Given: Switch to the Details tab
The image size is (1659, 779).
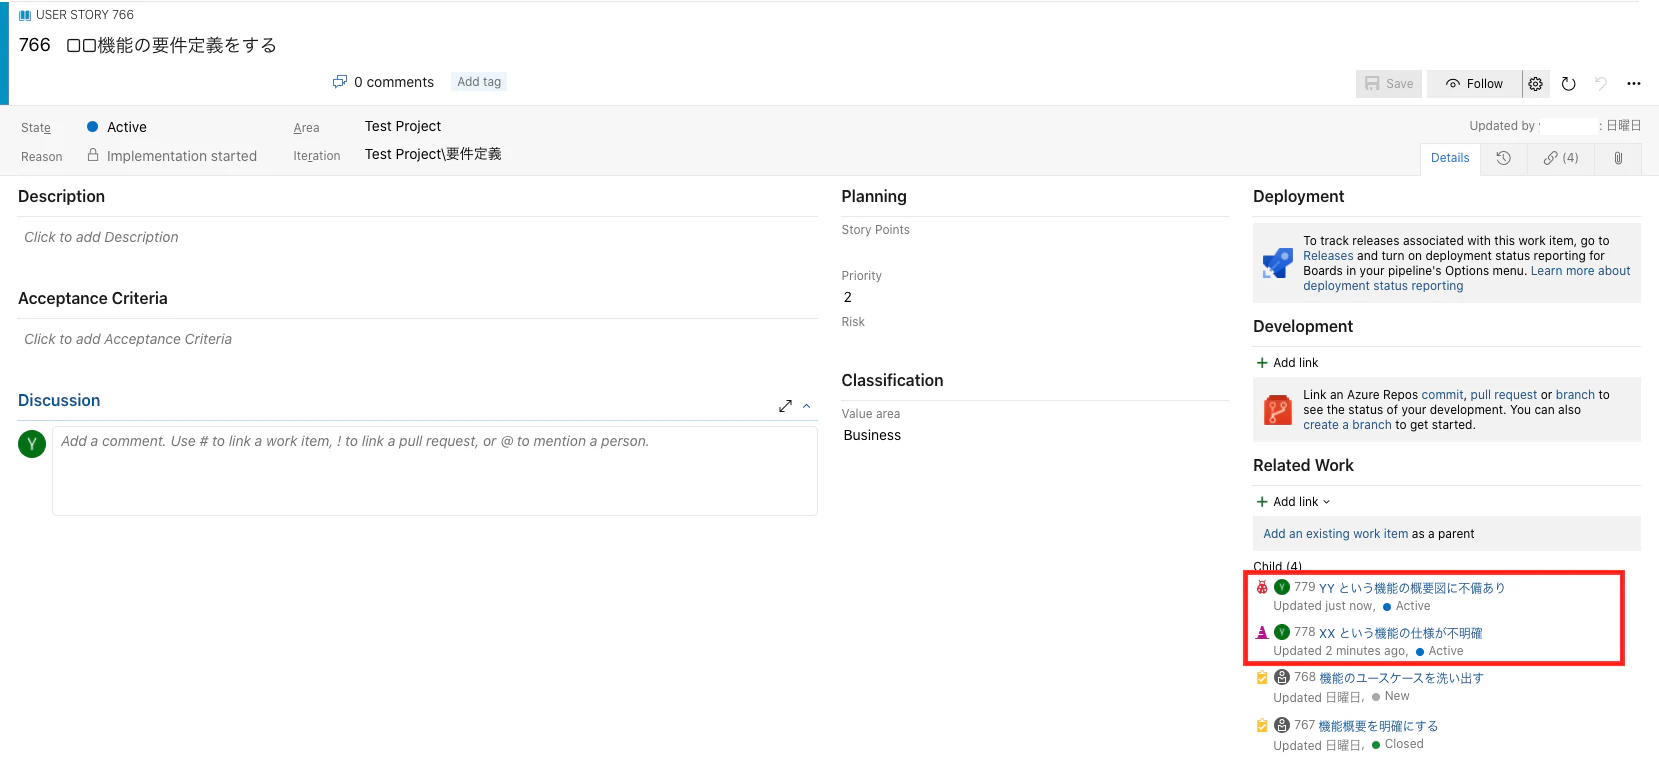Looking at the screenshot, I should click(1450, 158).
